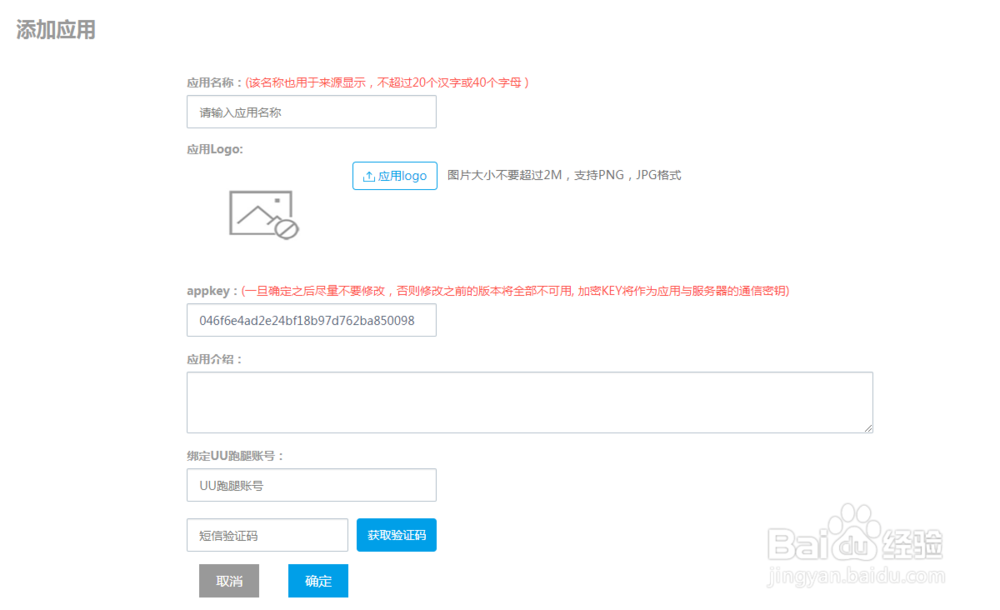Click the 应用介绍 label
Screen dimensions: 1000x610
214,359
